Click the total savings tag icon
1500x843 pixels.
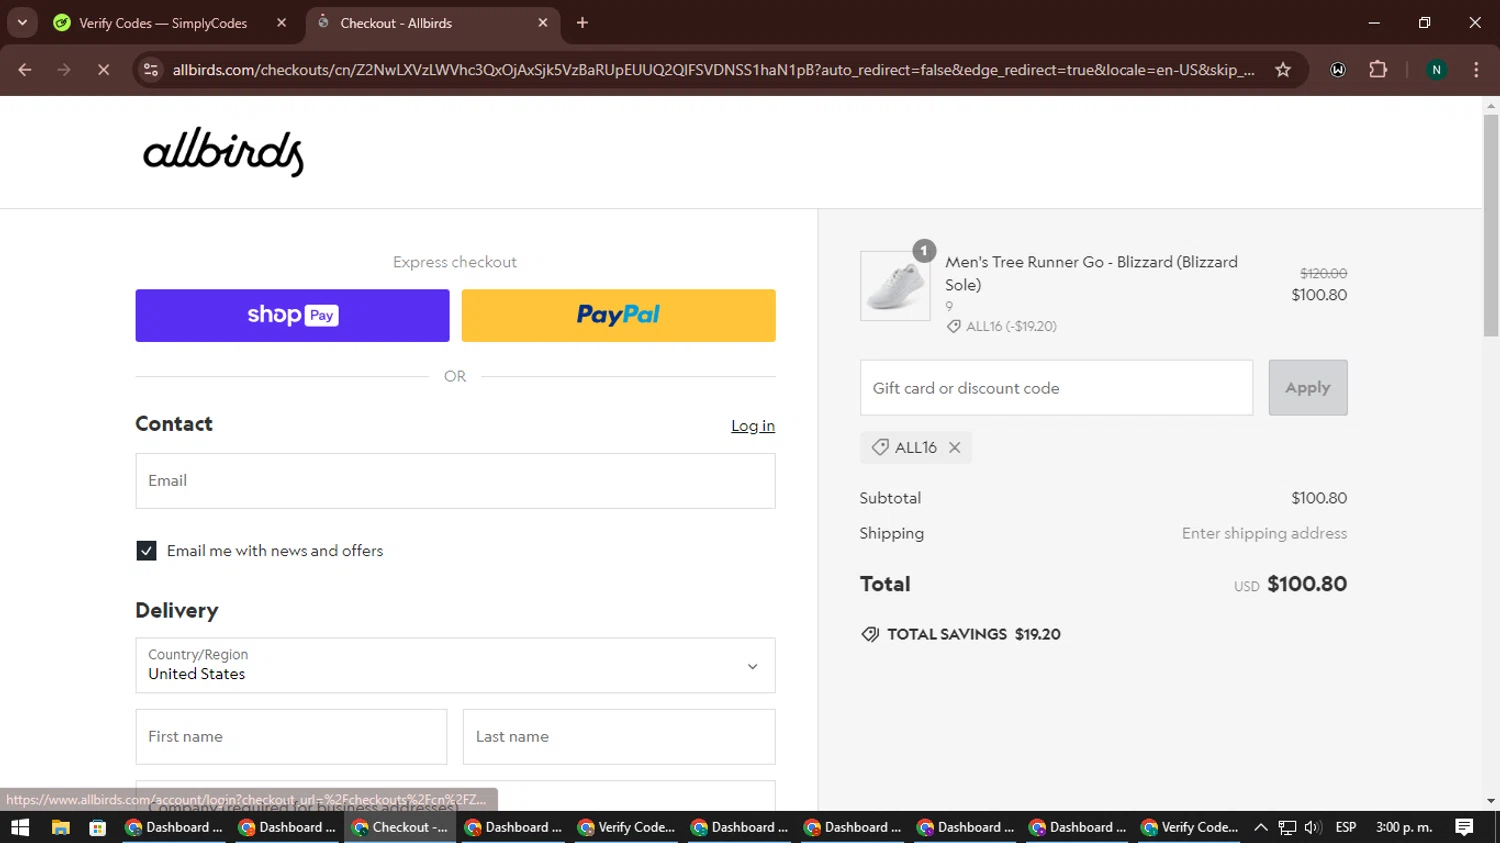tap(870, 634)
